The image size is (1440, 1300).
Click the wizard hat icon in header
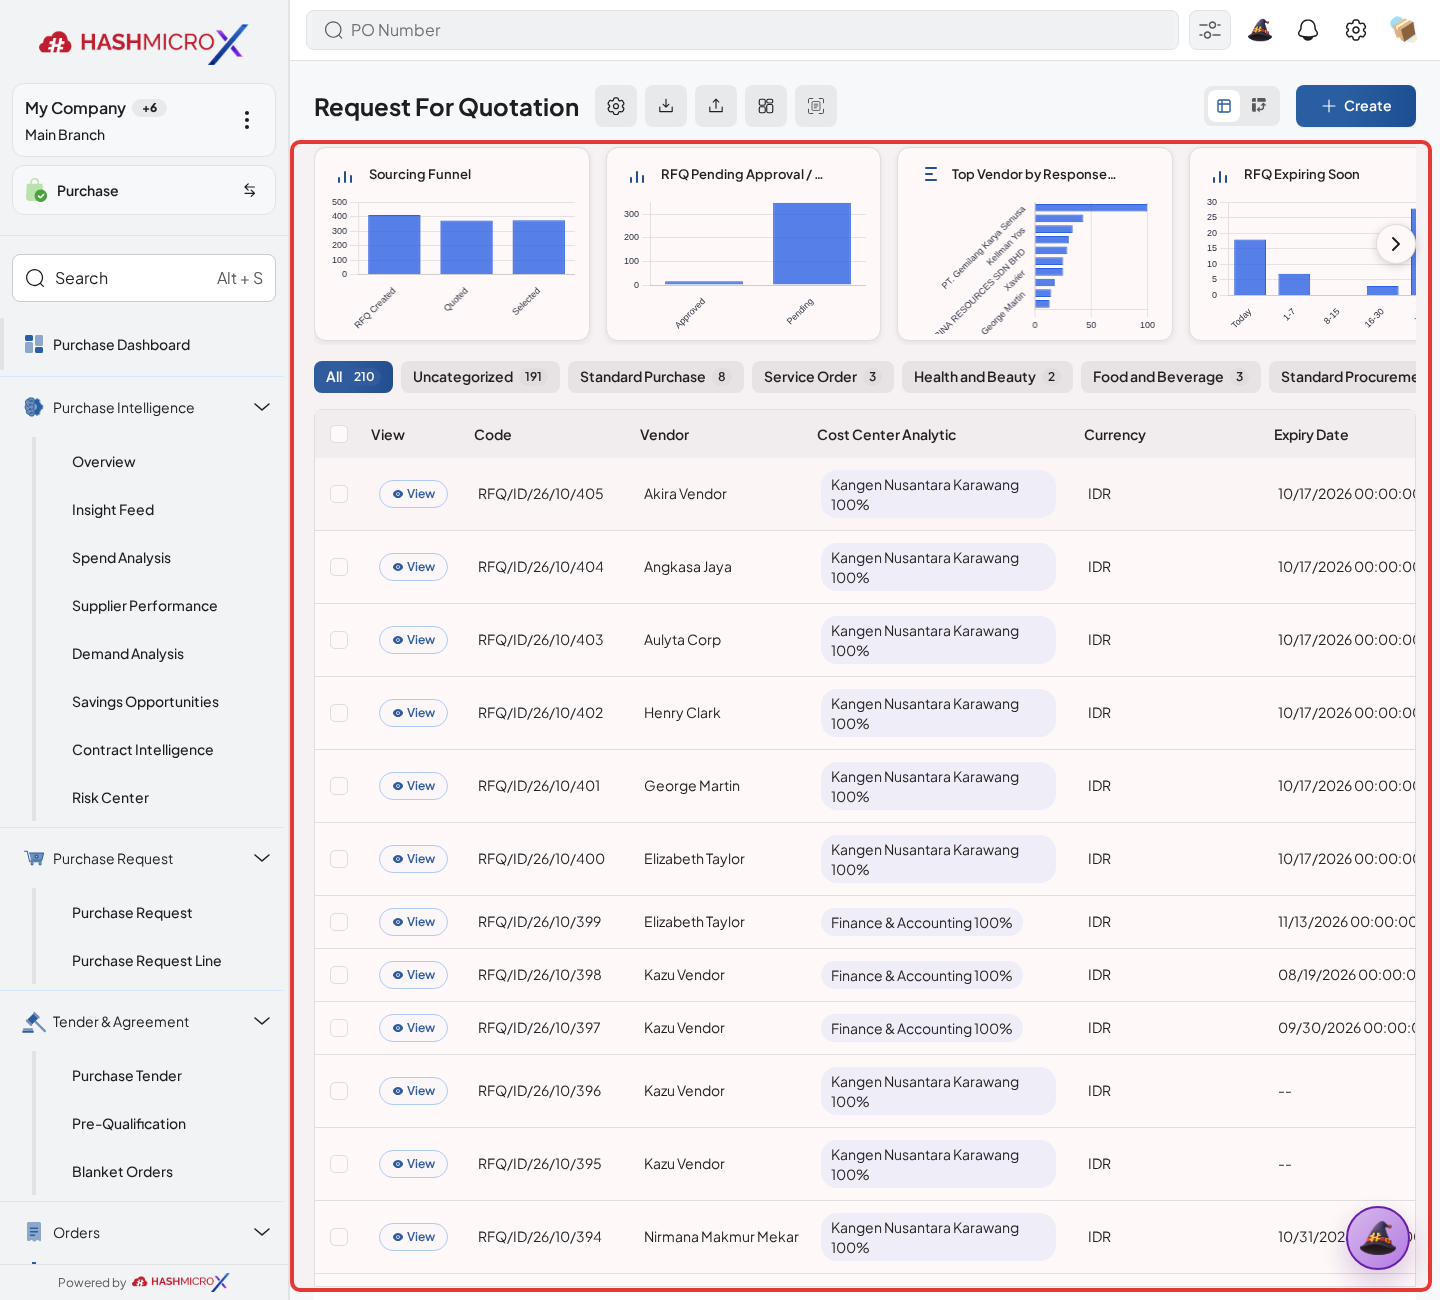1260,30
